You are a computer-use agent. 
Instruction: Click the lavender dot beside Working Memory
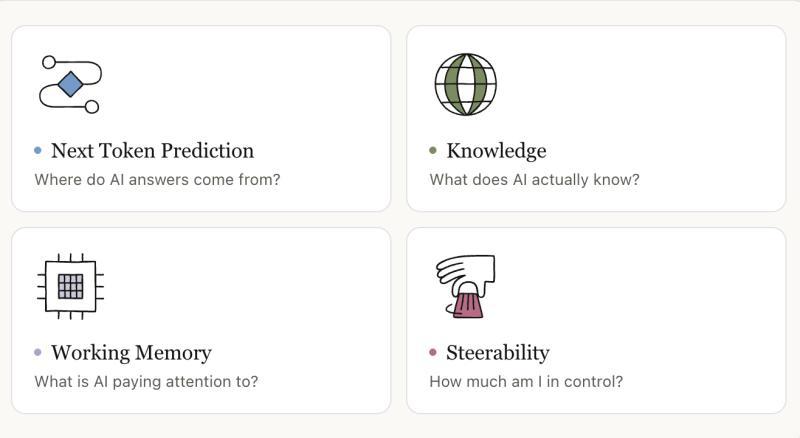pos(38,352)
